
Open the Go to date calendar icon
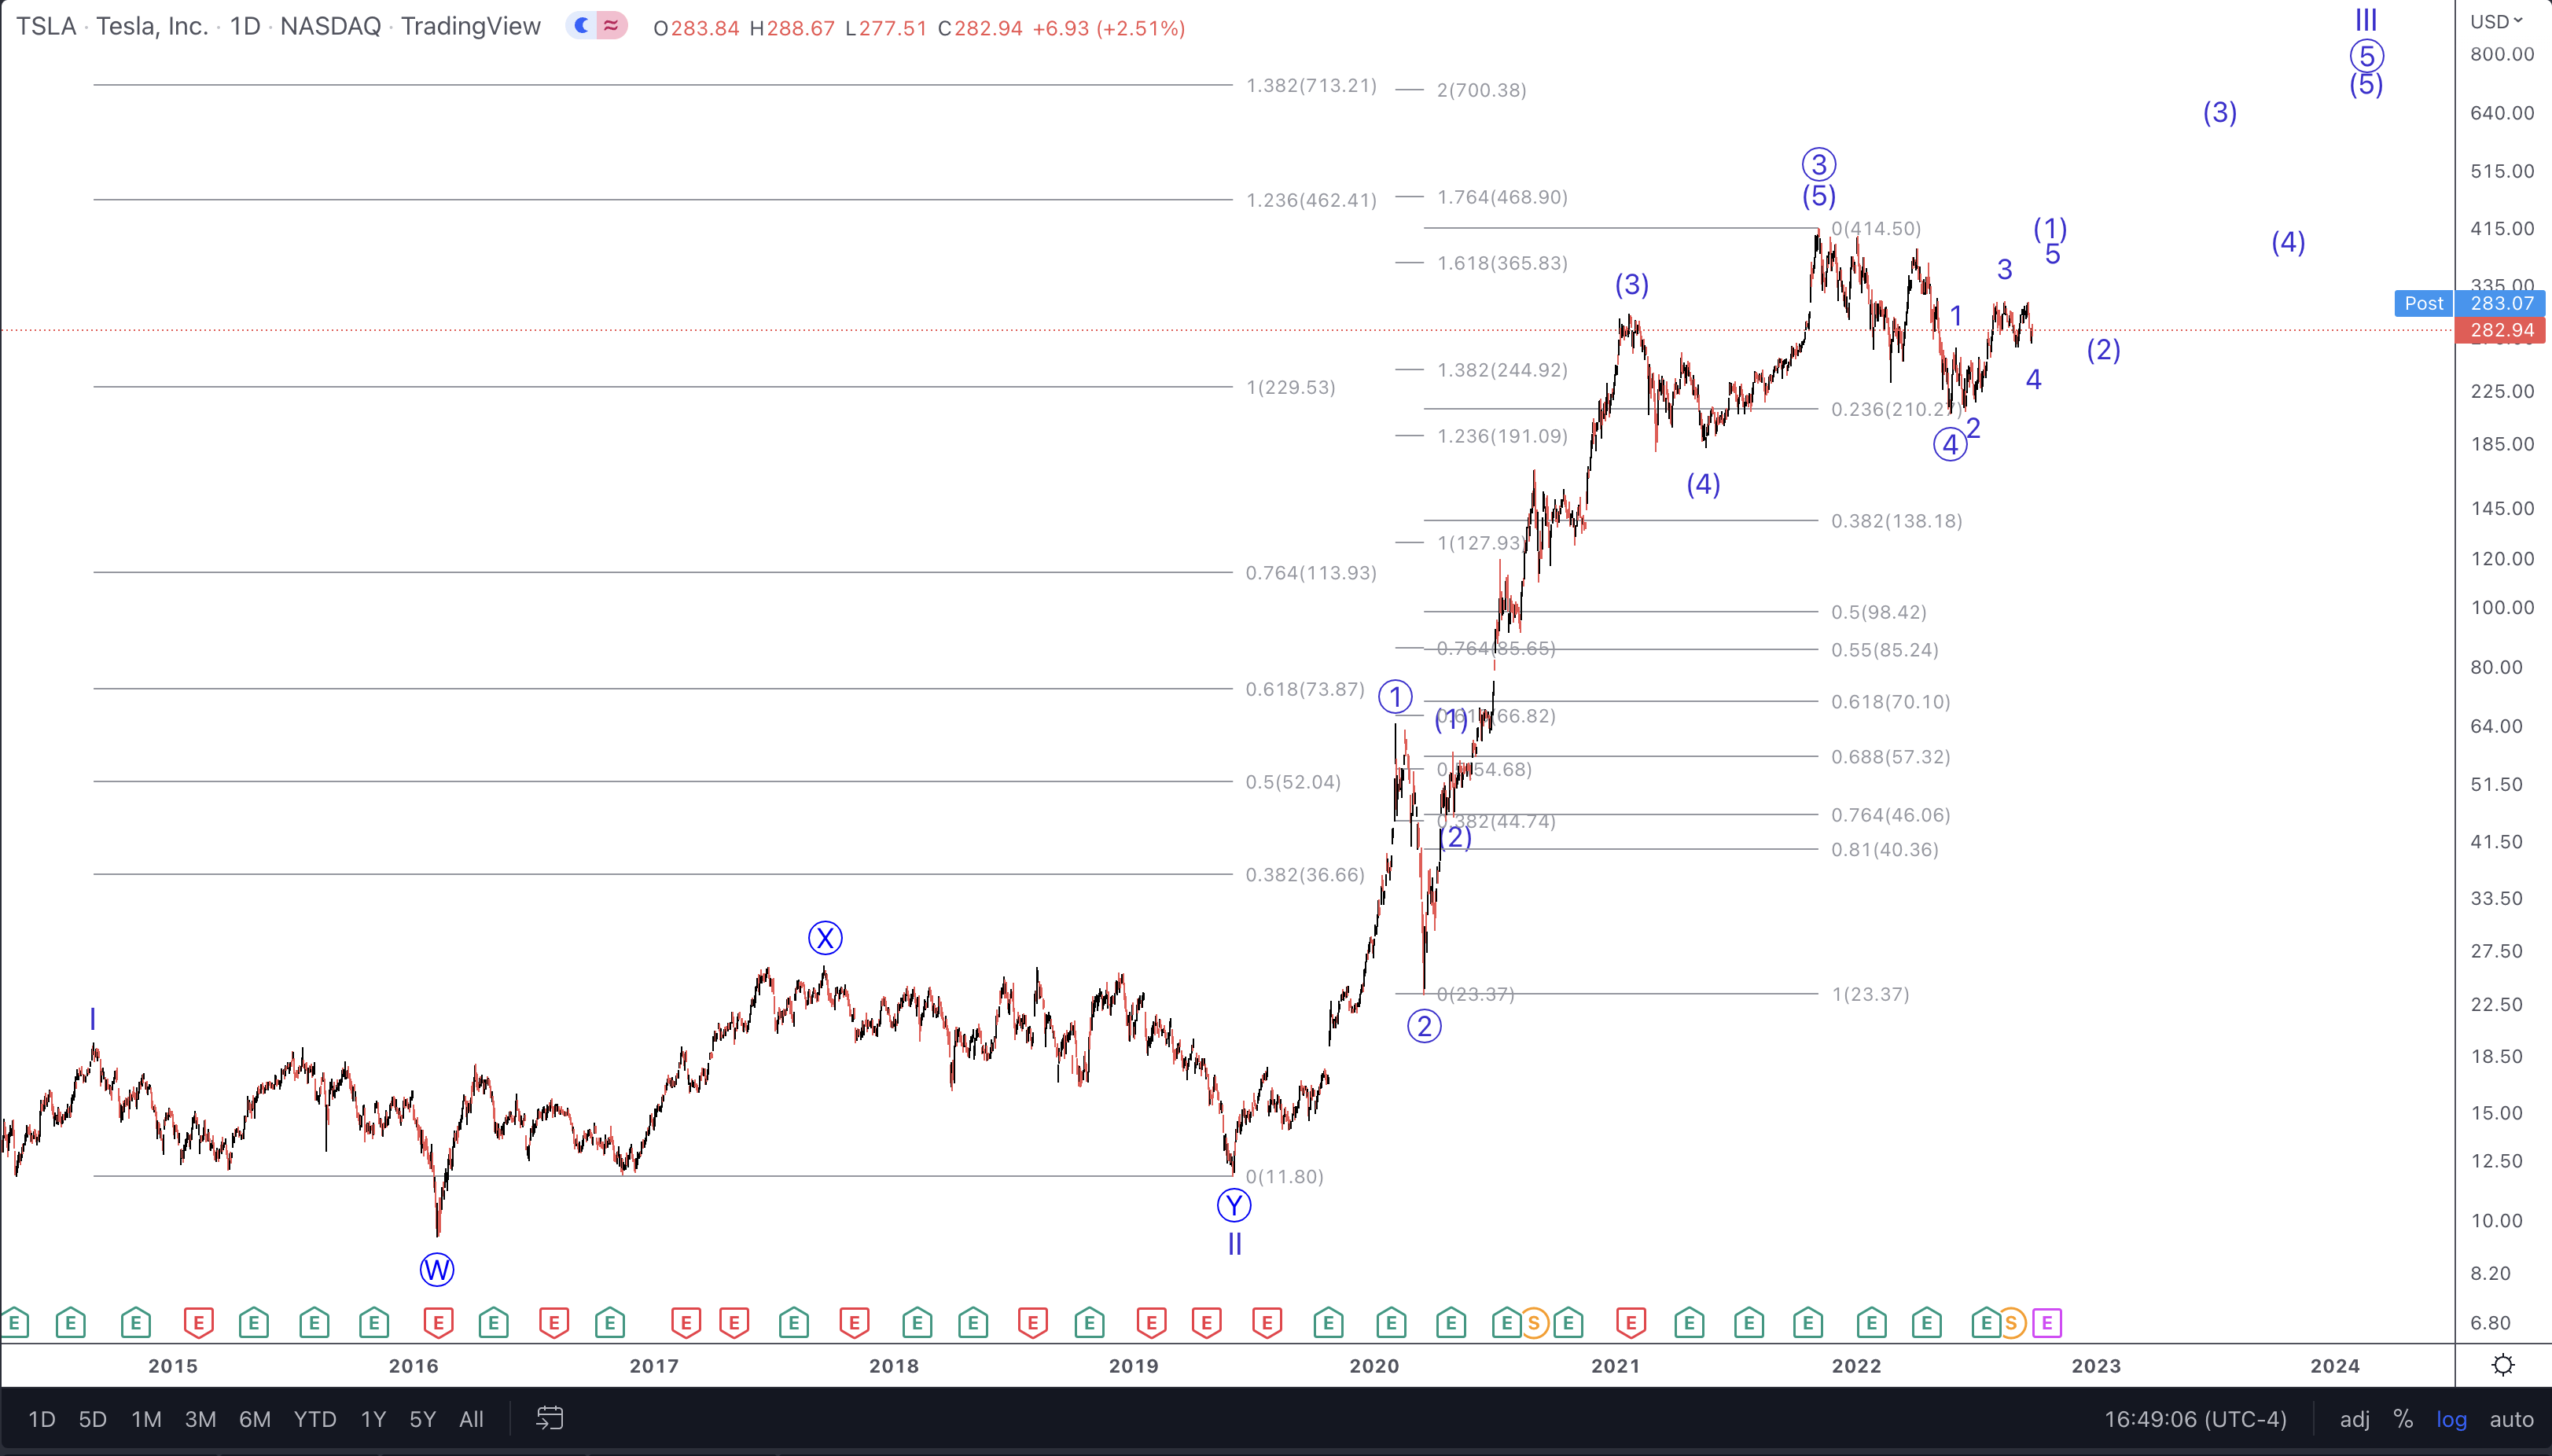click(550, 1418)
